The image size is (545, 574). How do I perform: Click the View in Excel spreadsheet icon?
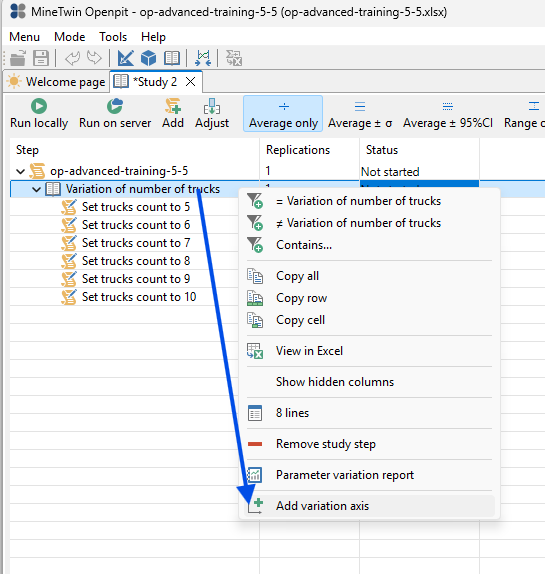click(x=255, y=351)
